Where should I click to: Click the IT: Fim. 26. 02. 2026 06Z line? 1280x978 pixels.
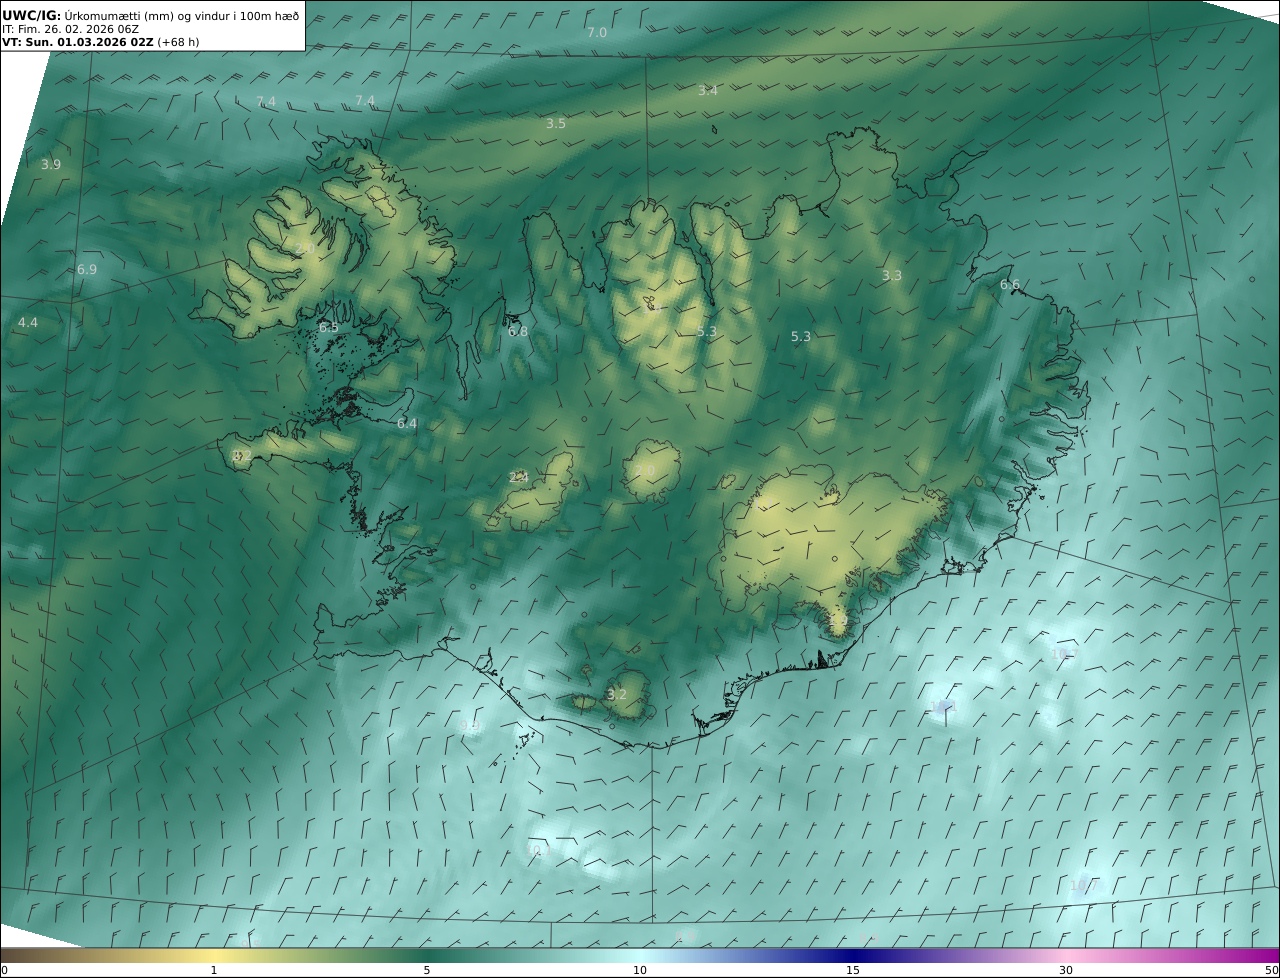(70, 29)
